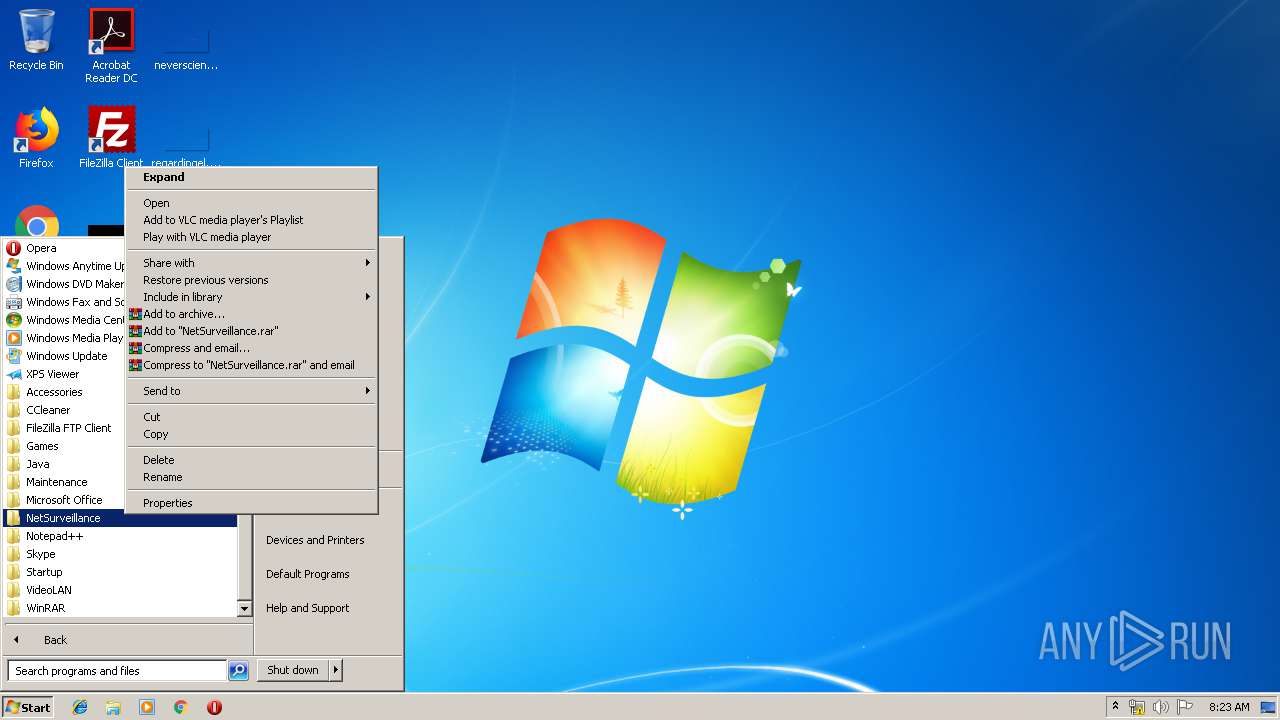Click volume speaker tray icon
This screenshot has width=1280, height=720.
coord(1160,707)
